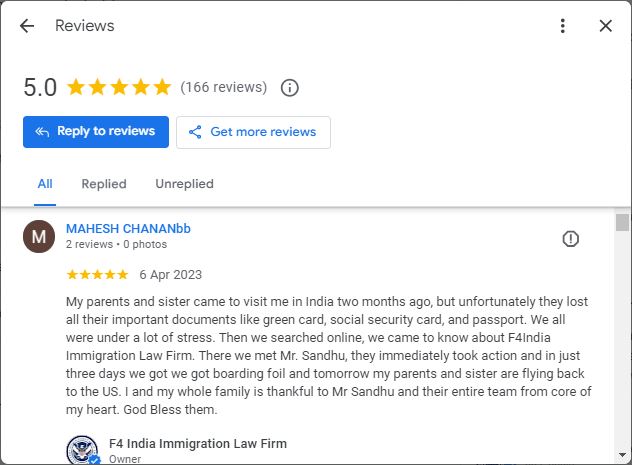Open MAHESH CHANANbb's profile link
The width and height of the screenshot is (632, 465).
point(128,228)
